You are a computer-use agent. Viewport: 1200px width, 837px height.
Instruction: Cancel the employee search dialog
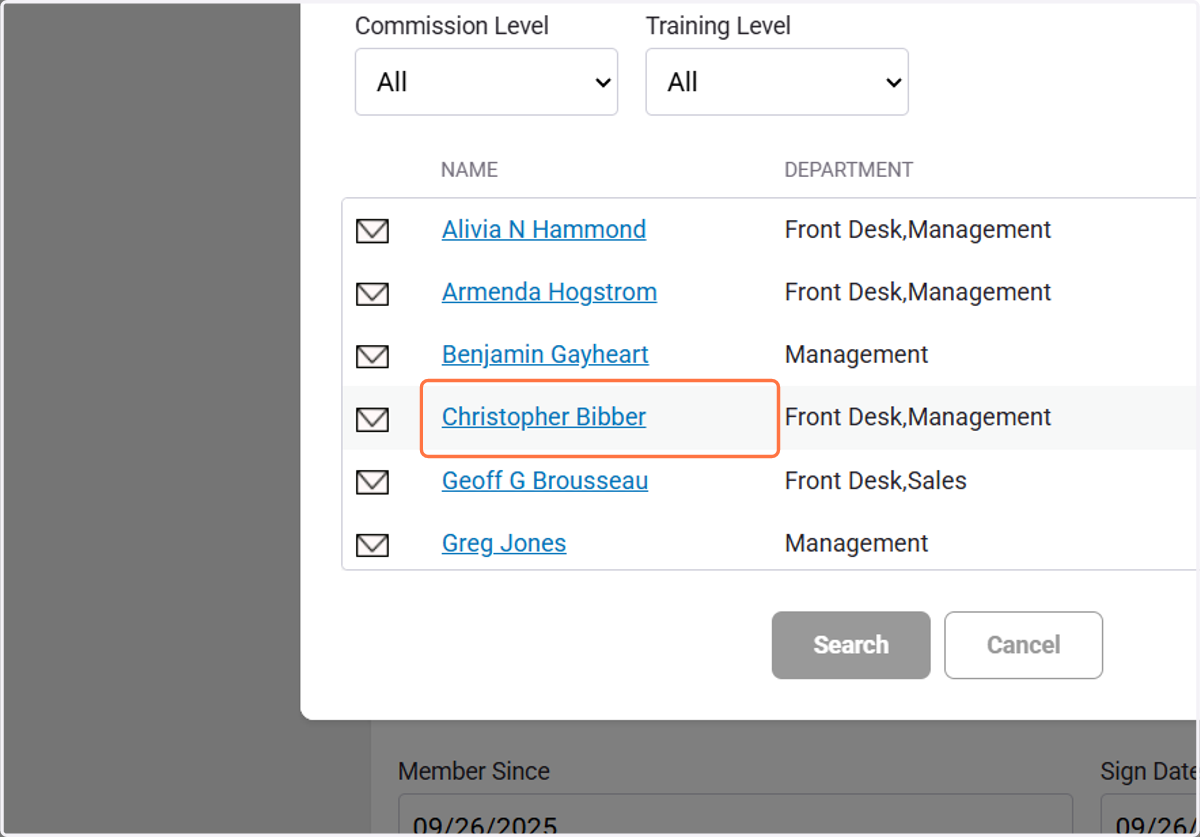point(1023,645)
